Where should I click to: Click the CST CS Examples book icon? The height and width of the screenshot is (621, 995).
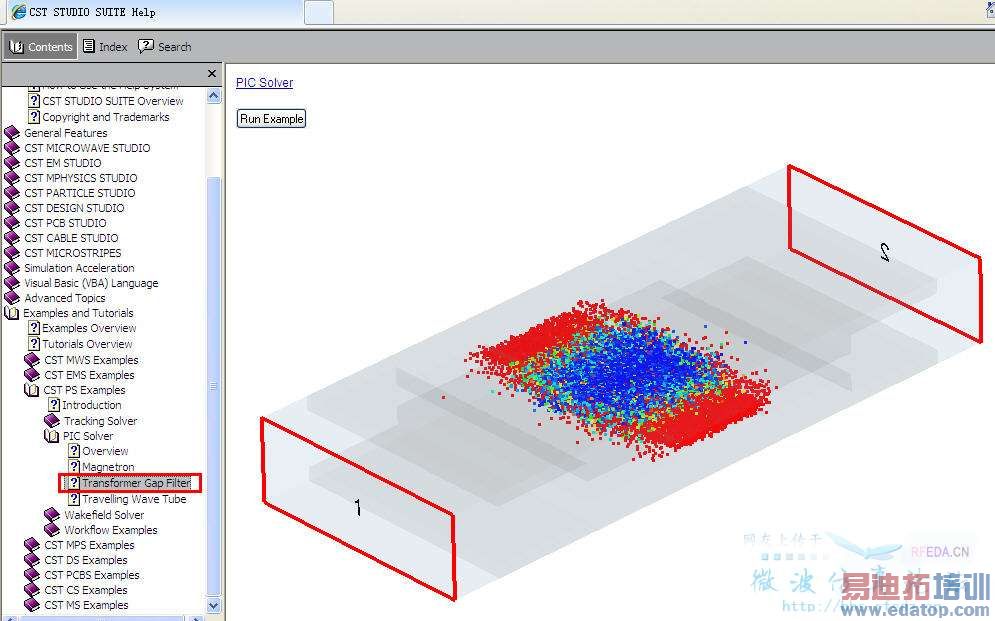(x=32, y=590)
